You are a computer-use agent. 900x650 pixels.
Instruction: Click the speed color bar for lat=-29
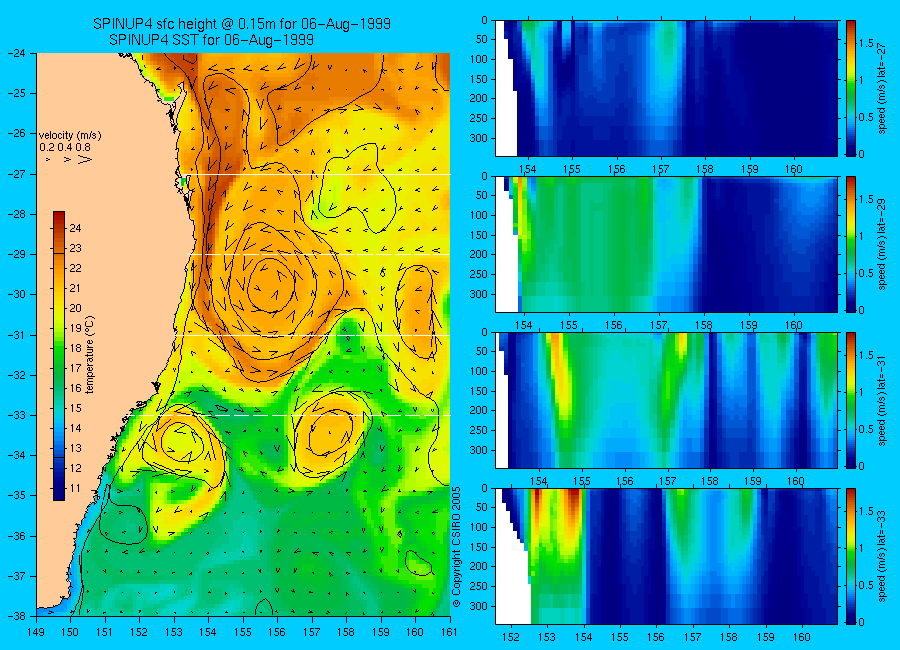[851, 244]
